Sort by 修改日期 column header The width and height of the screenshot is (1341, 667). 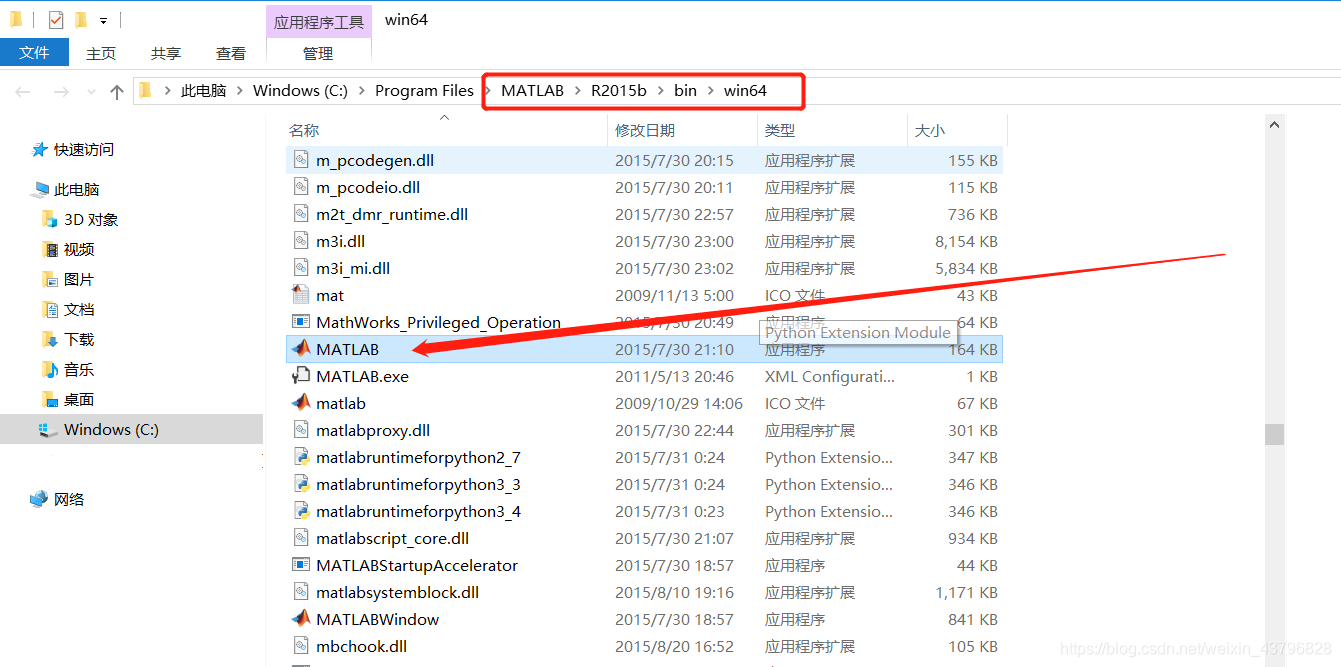click(x=683, y=130)
